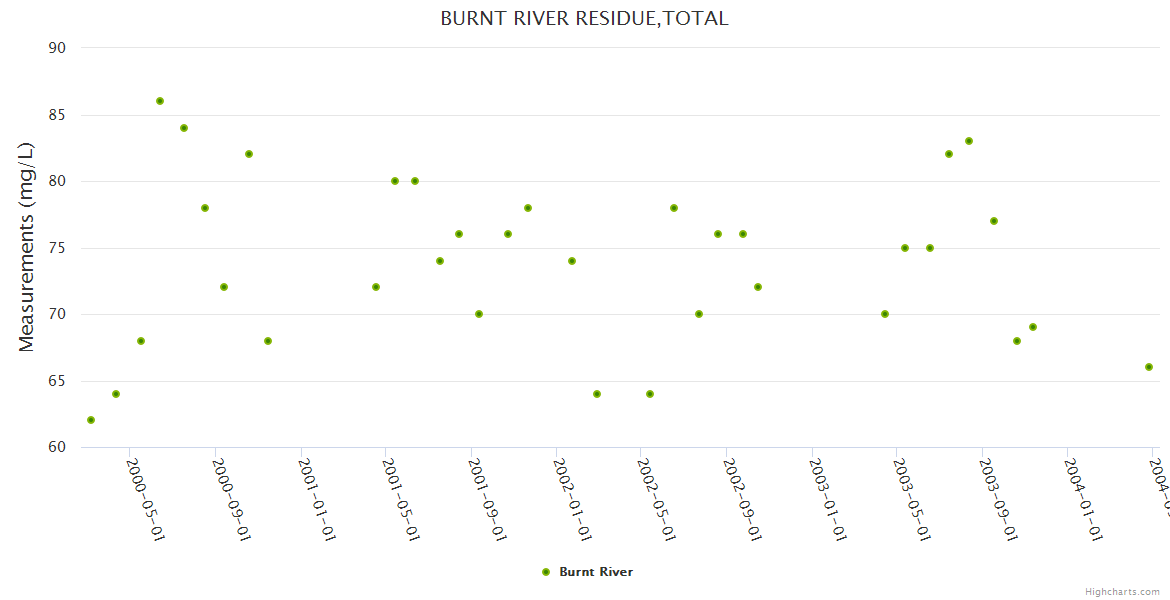Select the 84 mg/L data point
This screenshot has width=1170, height=600.
[184, 128]
